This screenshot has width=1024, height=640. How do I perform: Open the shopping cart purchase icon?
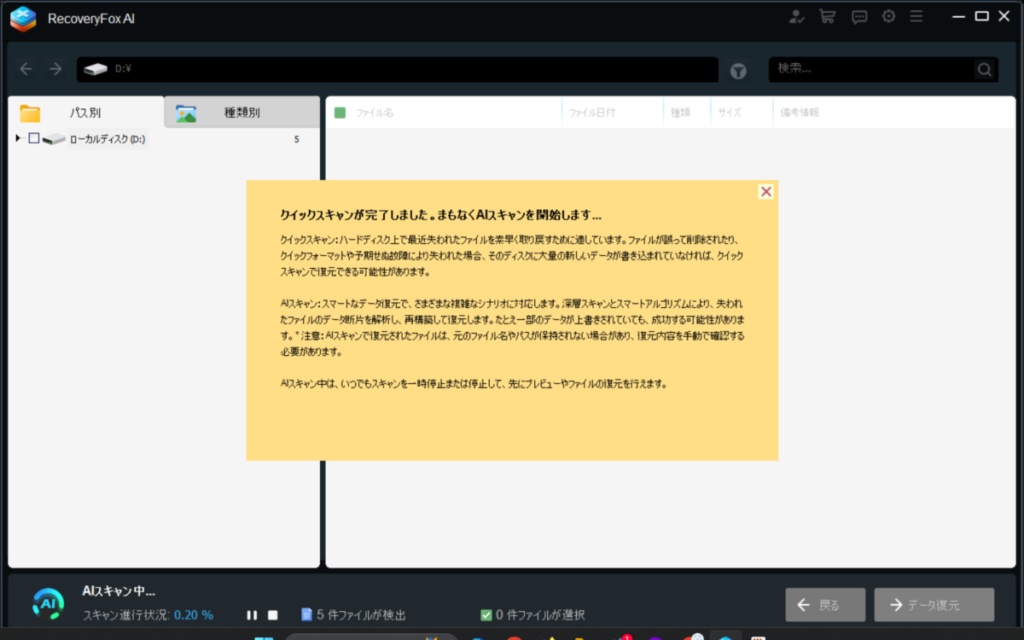click(x=827, y=17)
